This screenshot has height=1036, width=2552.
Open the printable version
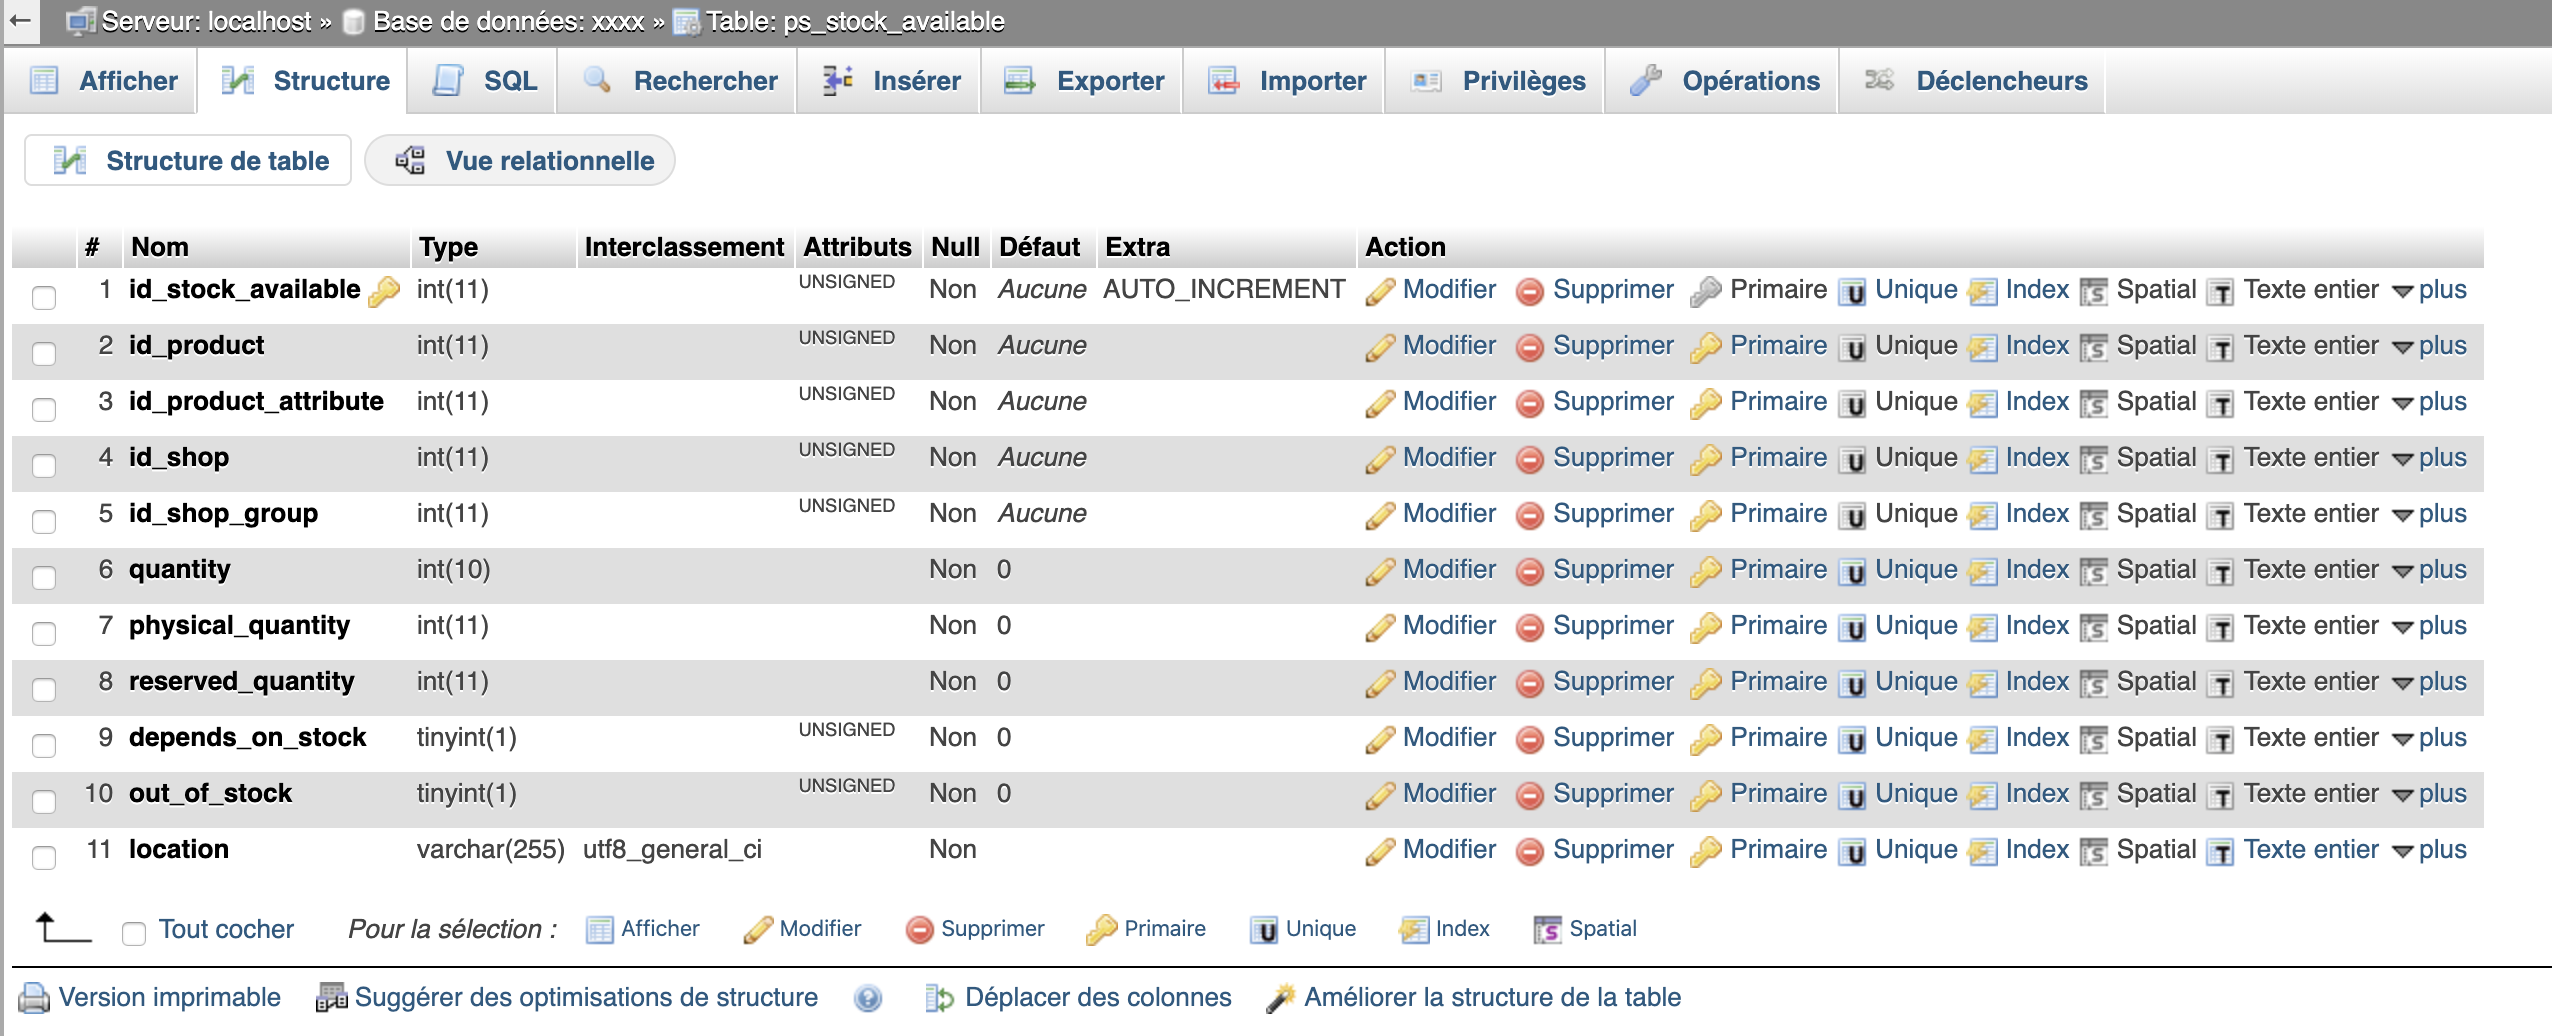170,996
